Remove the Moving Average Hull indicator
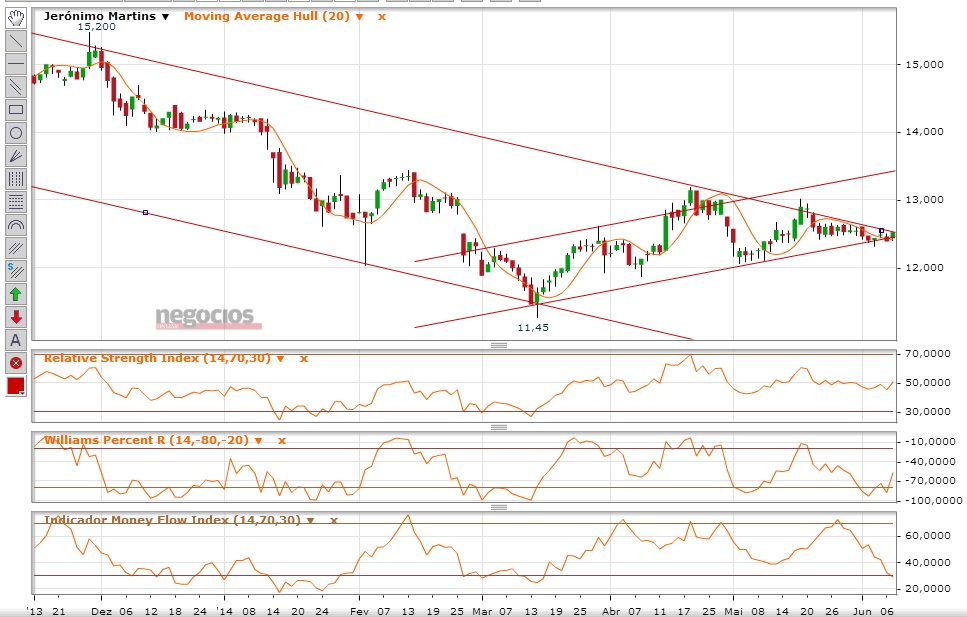This screenshot has width=967, height=617. 382,17
